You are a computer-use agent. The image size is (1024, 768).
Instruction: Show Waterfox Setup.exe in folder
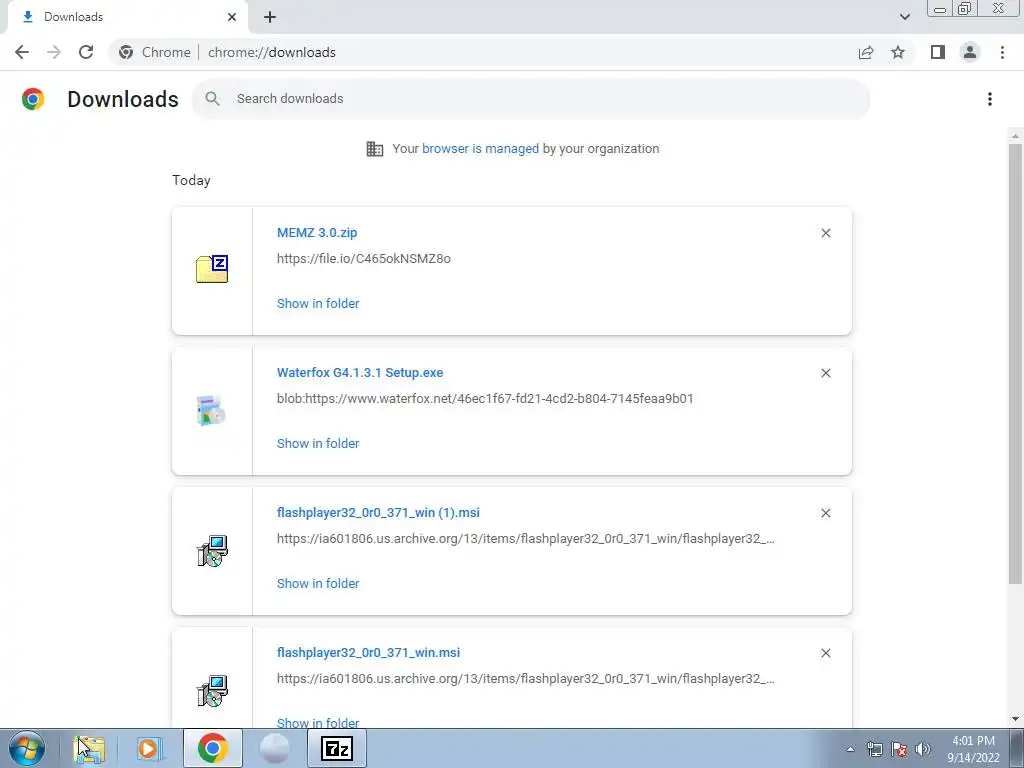point(318,443)
